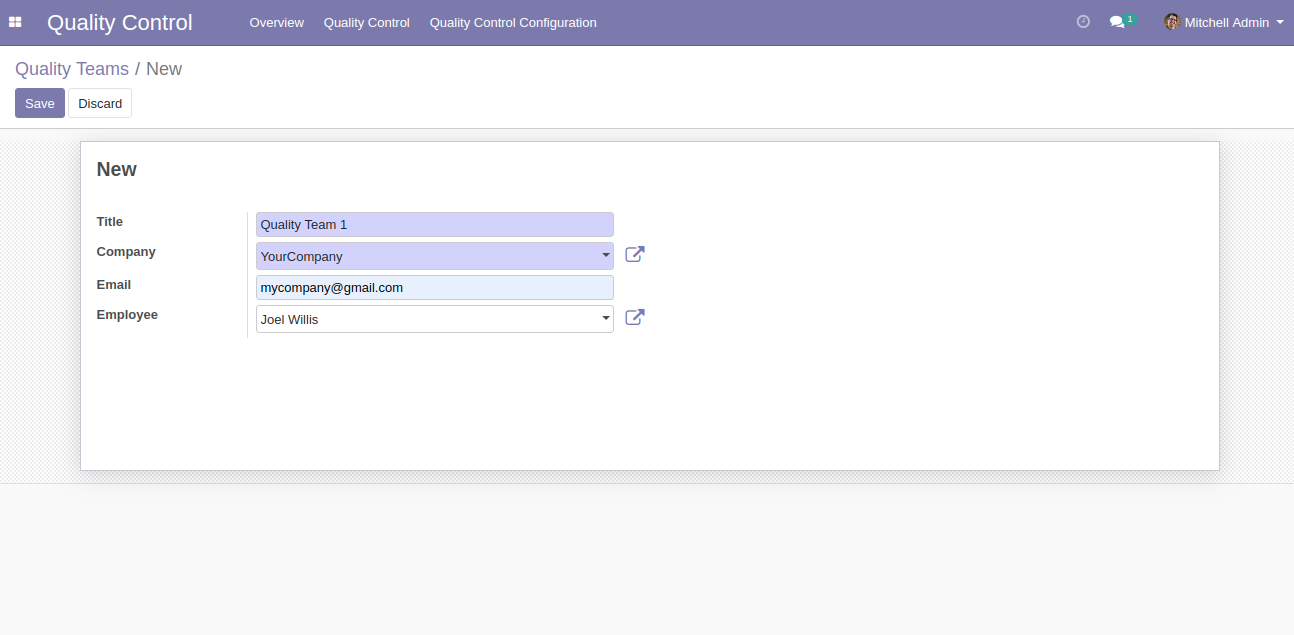Open the conversations chat bubble icon
The height and width of the screenshot is (635, 1294).
pyautogui.click(x=1117, y=22)
